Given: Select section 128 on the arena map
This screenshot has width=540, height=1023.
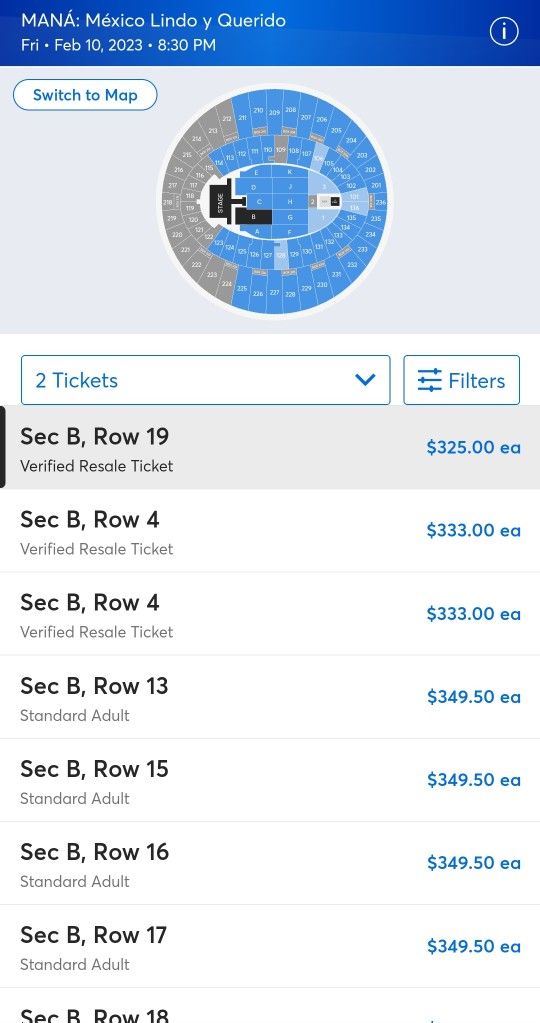Looking at the screenshot, I should 280,256.
